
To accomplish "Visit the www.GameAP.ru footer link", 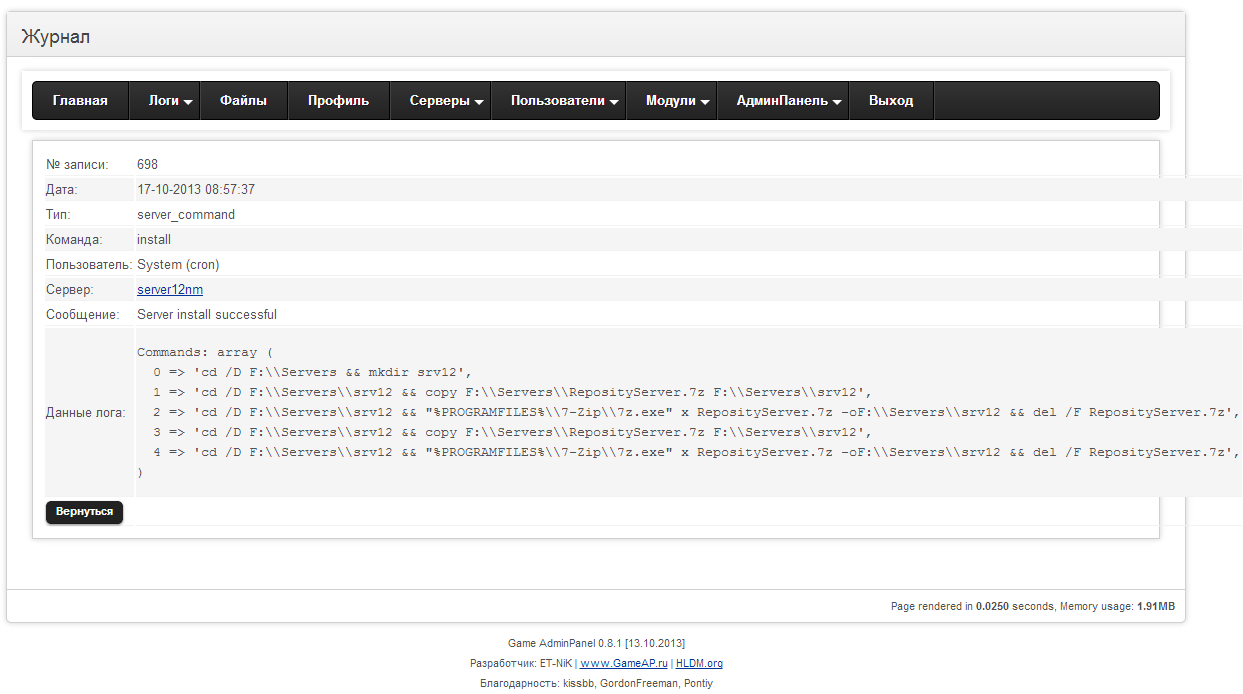I will [x=624, y=663].
